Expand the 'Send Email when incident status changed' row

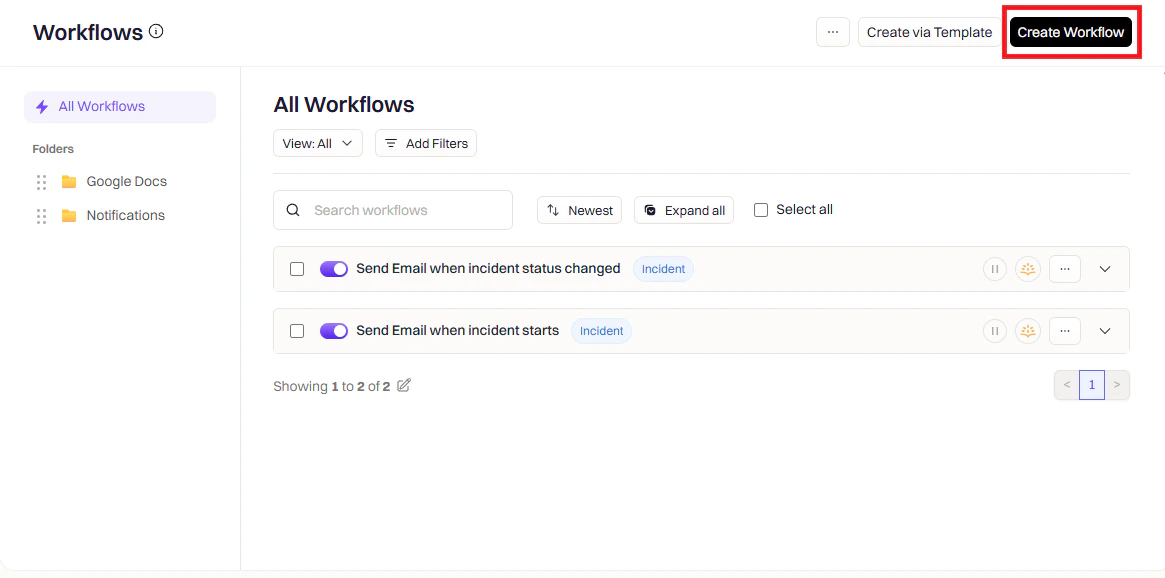[x=1105, y=268]
